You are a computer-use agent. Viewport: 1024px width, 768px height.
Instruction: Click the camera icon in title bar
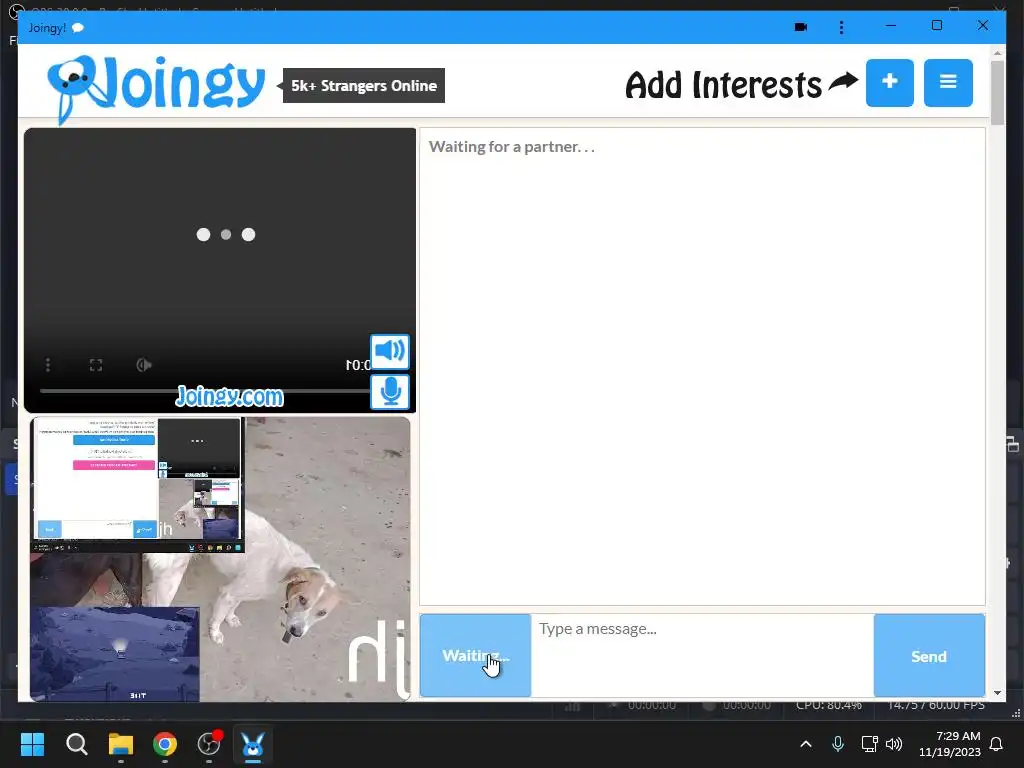coord(801,27)
